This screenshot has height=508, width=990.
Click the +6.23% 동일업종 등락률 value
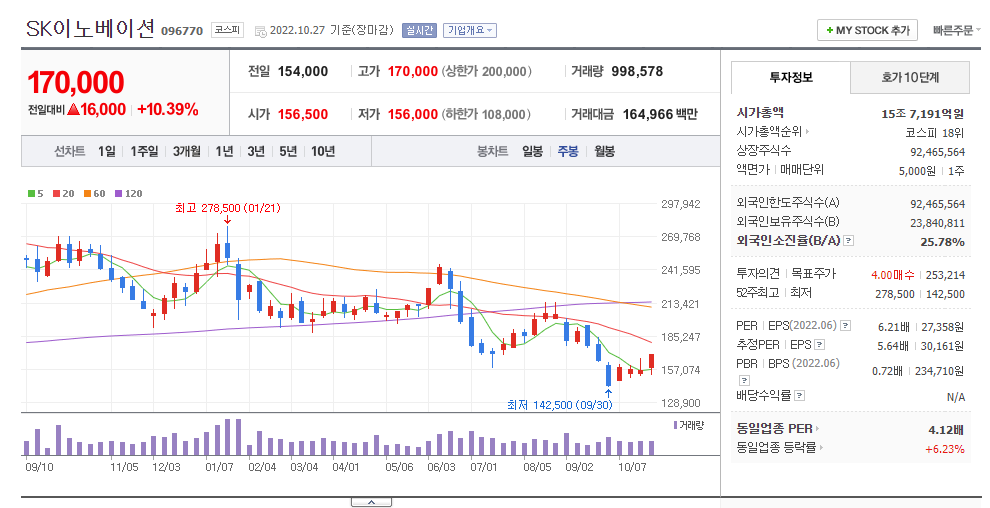[x=945, y=449]
